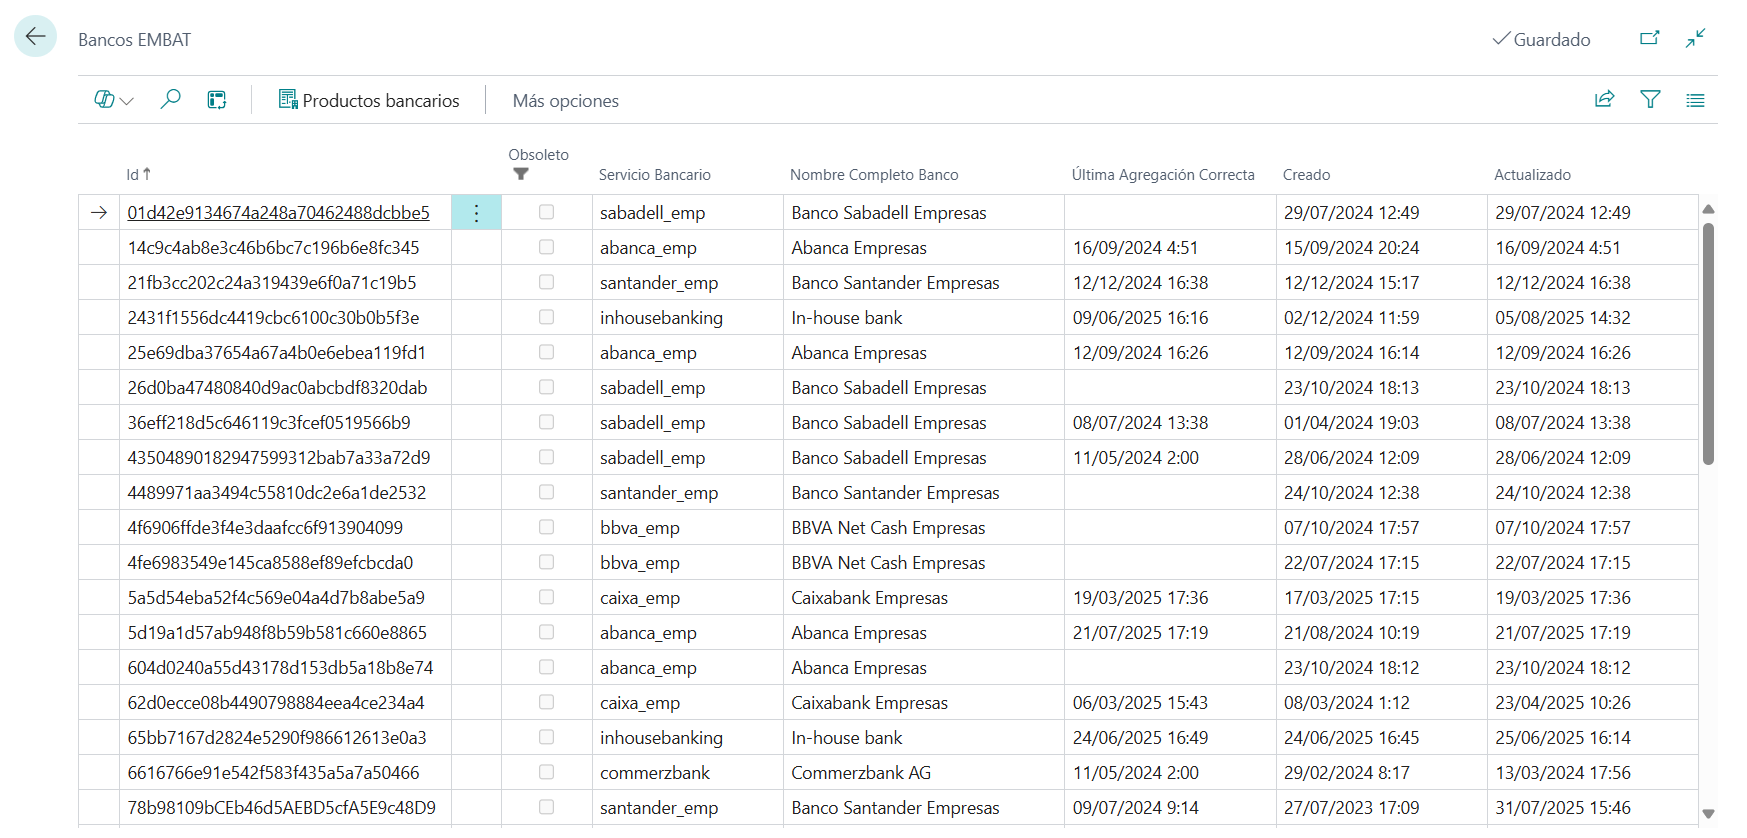The image size is (1747, 838).
Task: Click Bancos EMBAT page title
Action: (x=134, y=39)
